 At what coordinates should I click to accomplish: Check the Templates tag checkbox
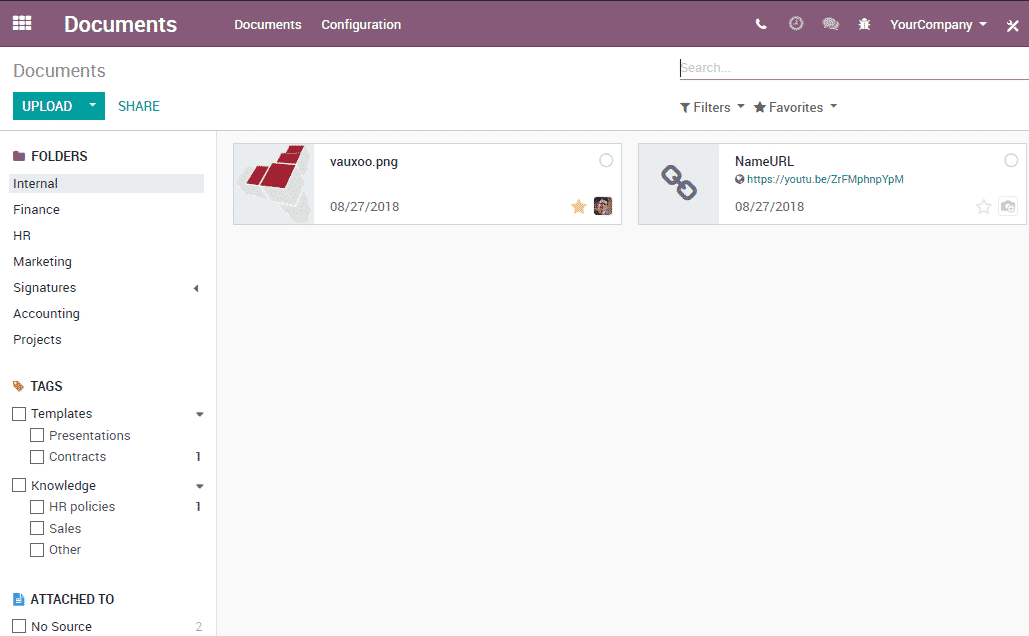(19, 414)
